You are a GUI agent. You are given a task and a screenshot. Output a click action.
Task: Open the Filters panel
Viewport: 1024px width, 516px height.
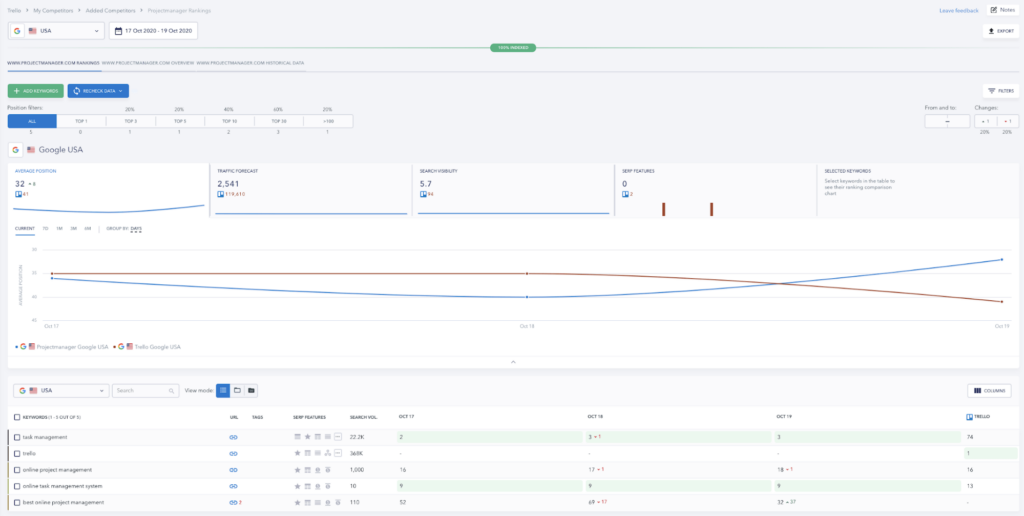1000,91
